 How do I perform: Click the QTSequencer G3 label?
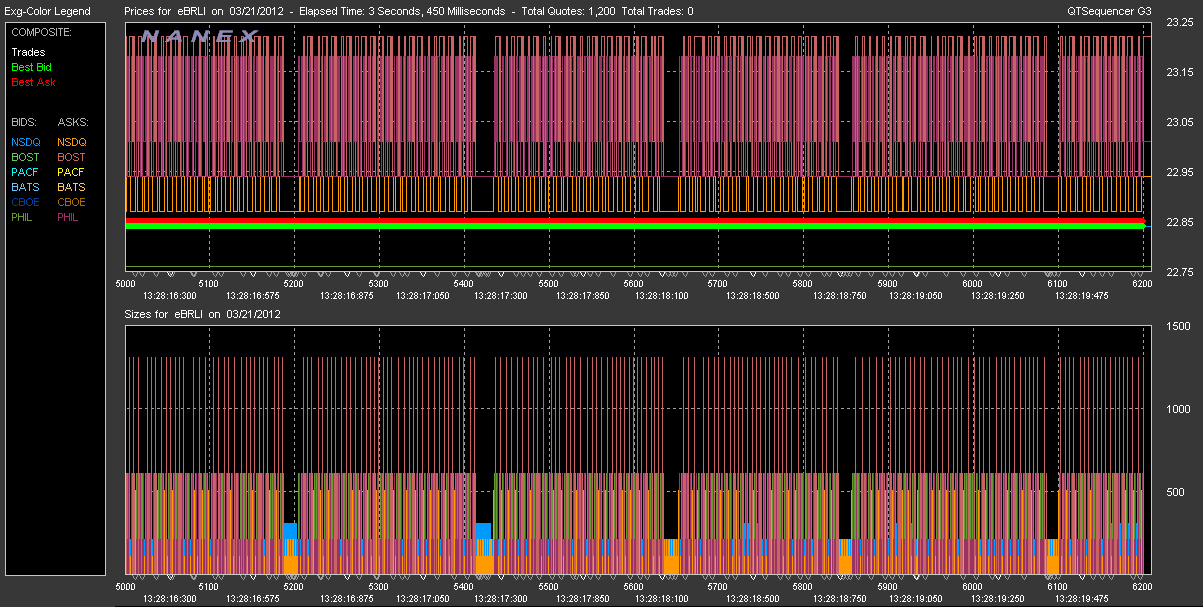point(1111,11)
